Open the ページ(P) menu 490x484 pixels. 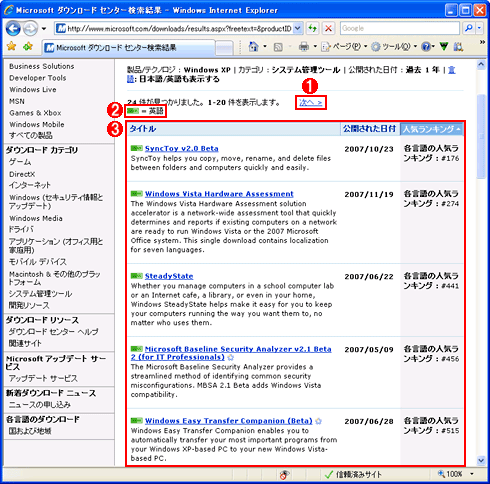[x=344, y=47]
